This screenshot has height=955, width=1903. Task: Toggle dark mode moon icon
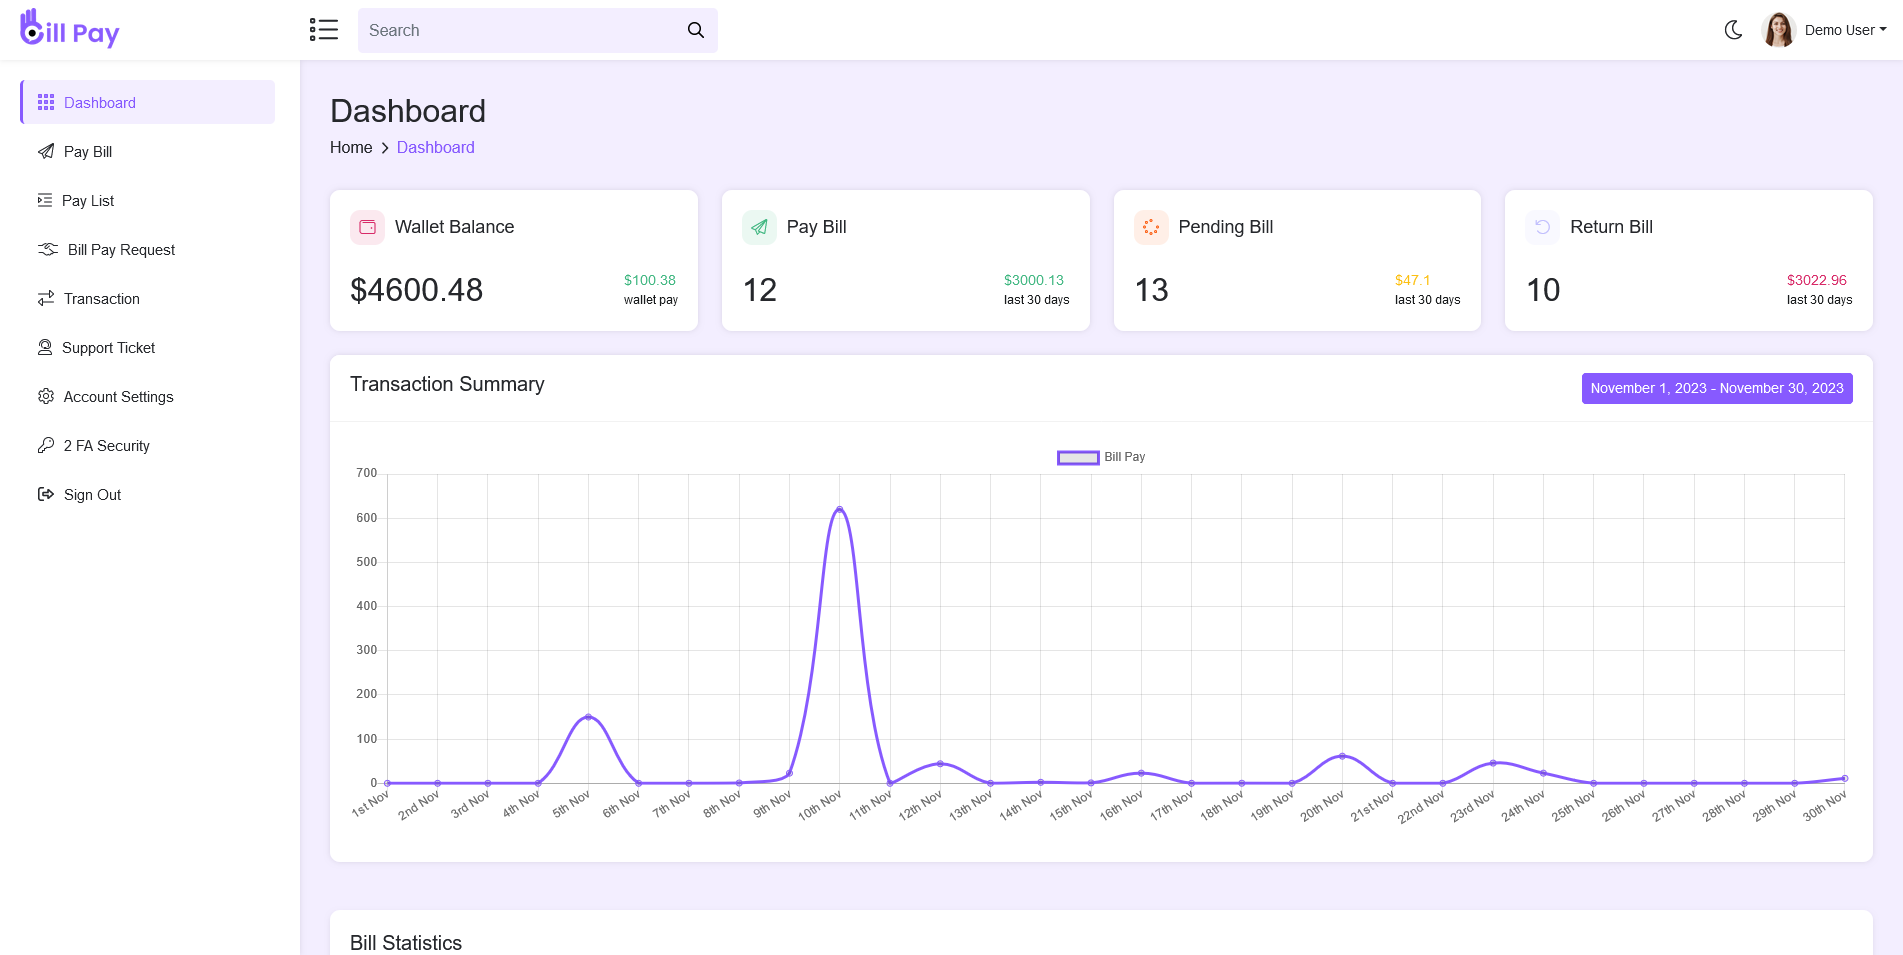pyautogui.click(x=1733, y=30)
